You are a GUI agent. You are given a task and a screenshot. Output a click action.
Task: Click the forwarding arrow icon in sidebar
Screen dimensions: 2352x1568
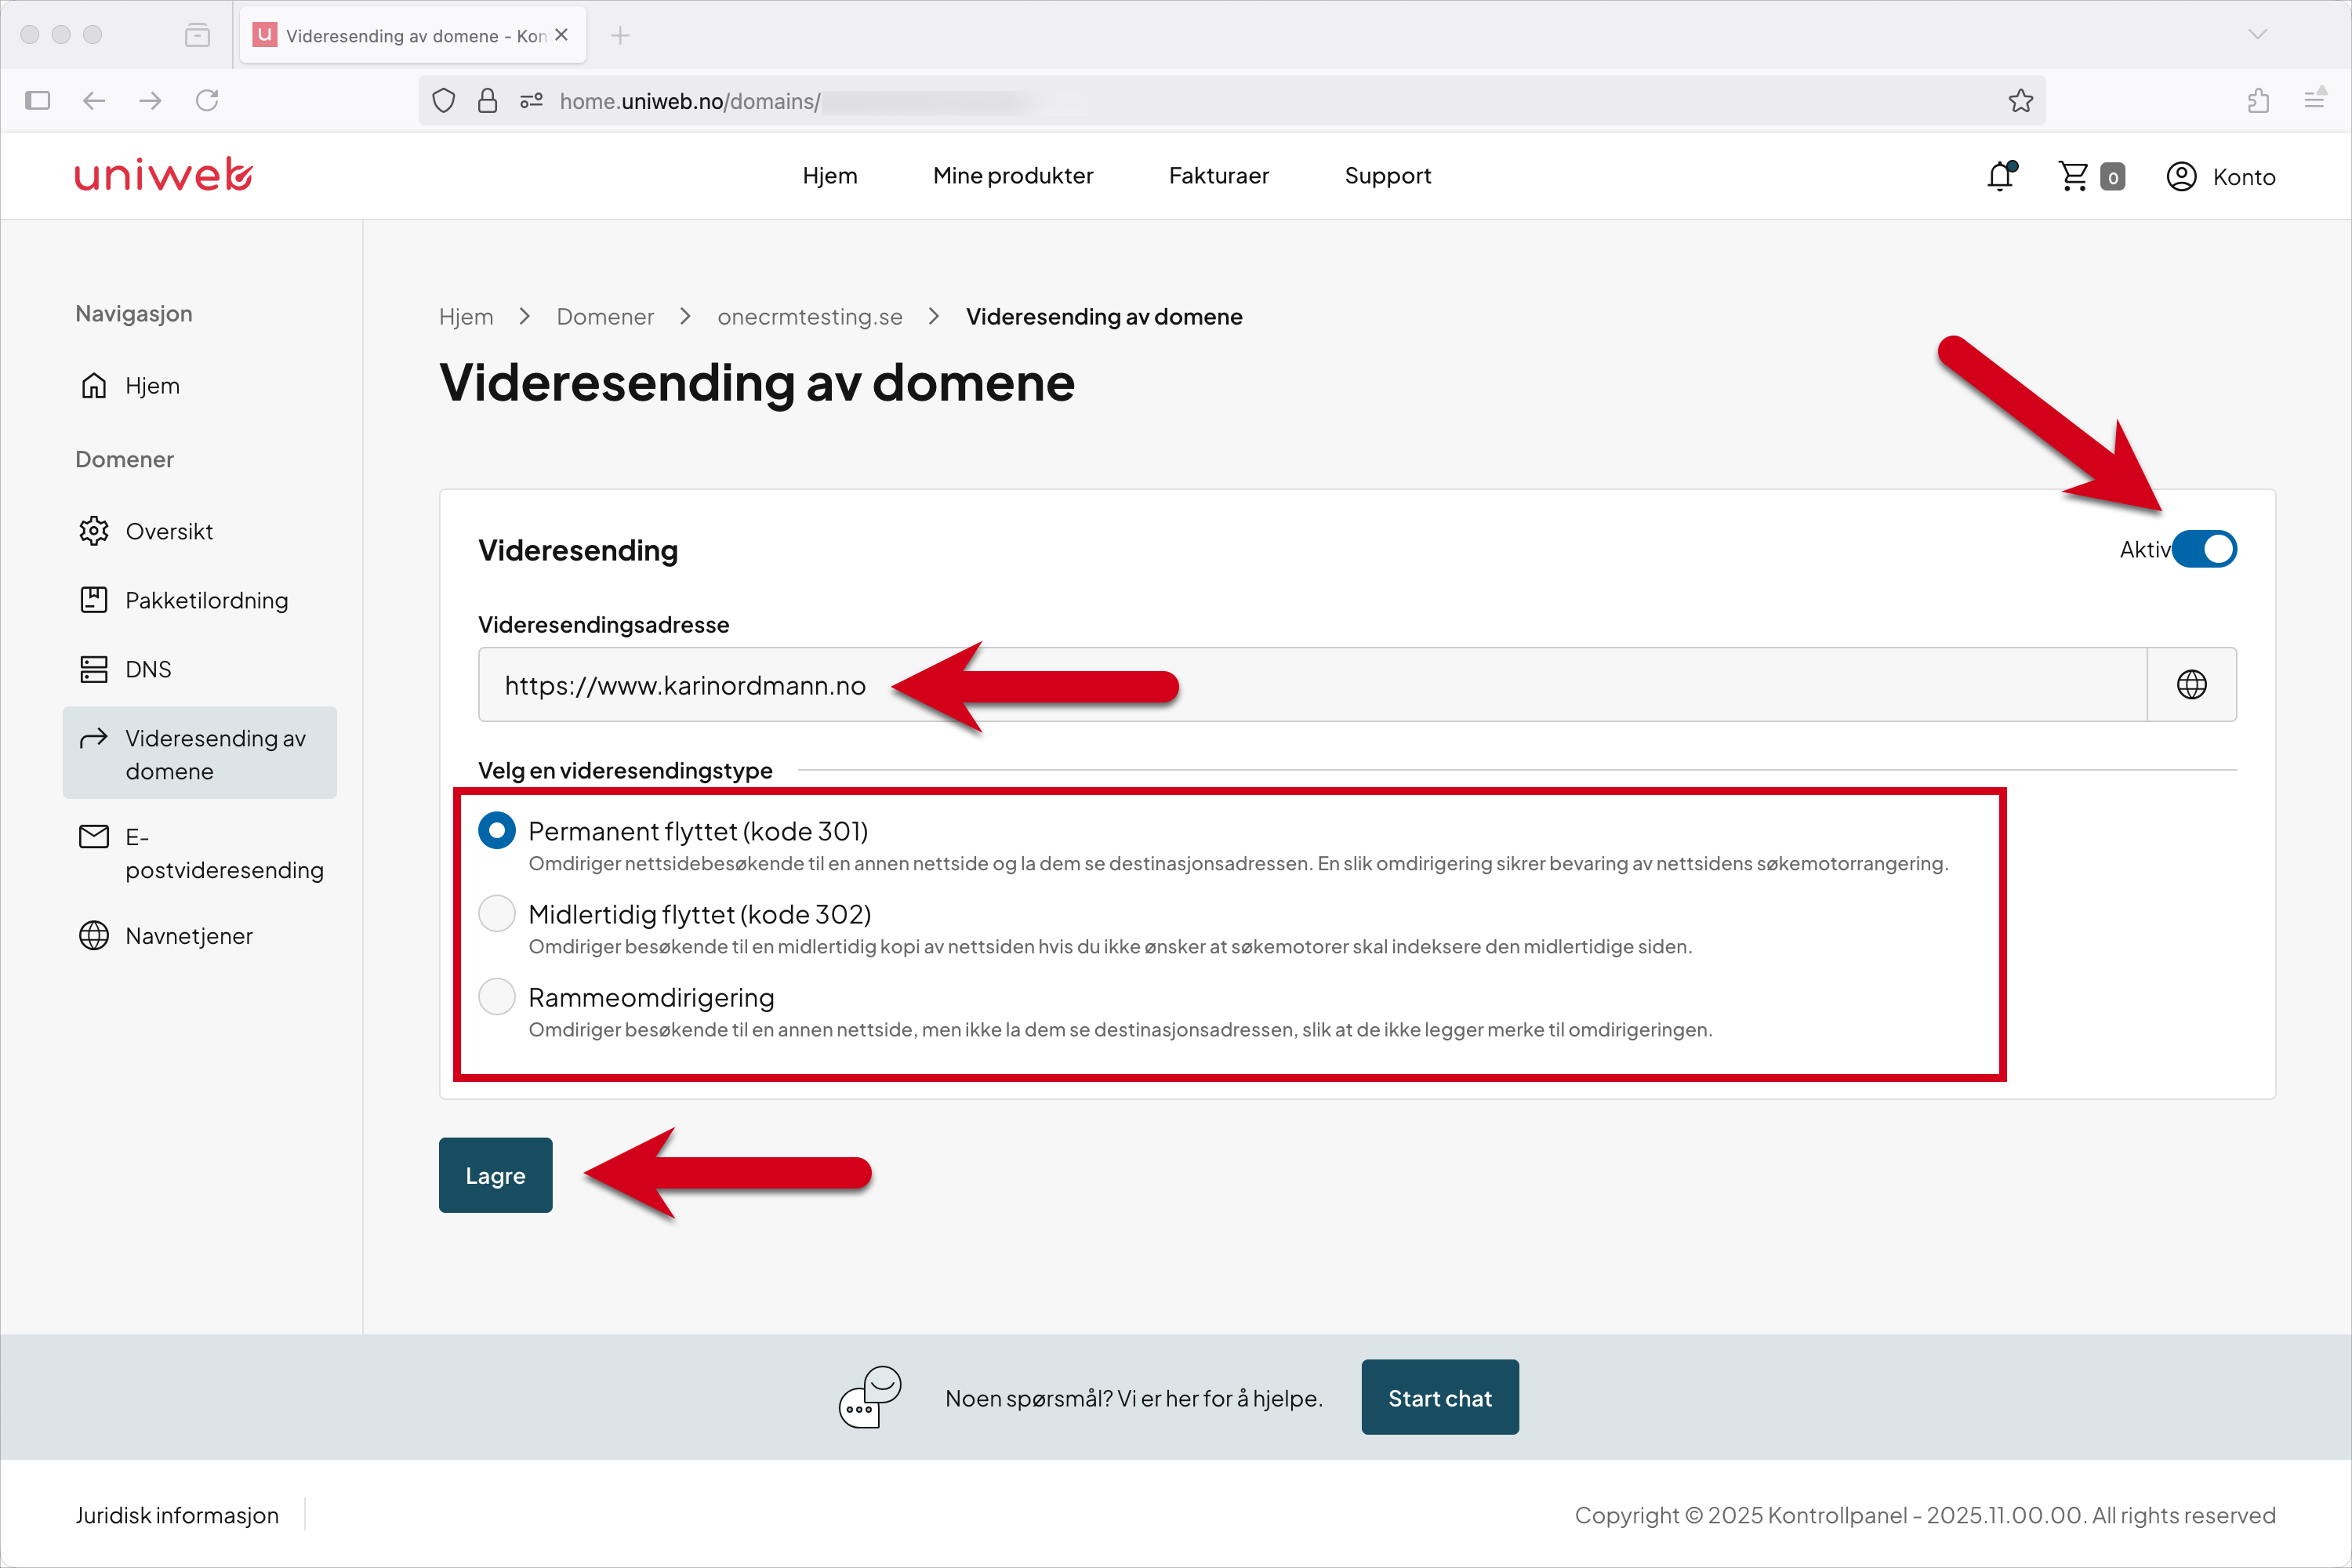click(x=94, y=738)
